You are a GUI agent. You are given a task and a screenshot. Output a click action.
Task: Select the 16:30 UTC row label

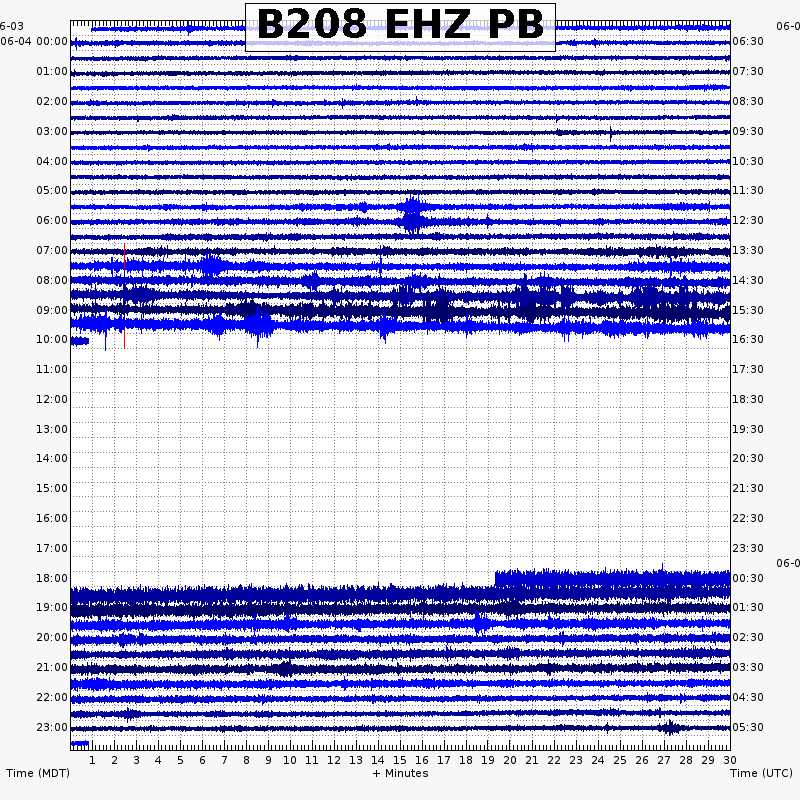[748, 339]
